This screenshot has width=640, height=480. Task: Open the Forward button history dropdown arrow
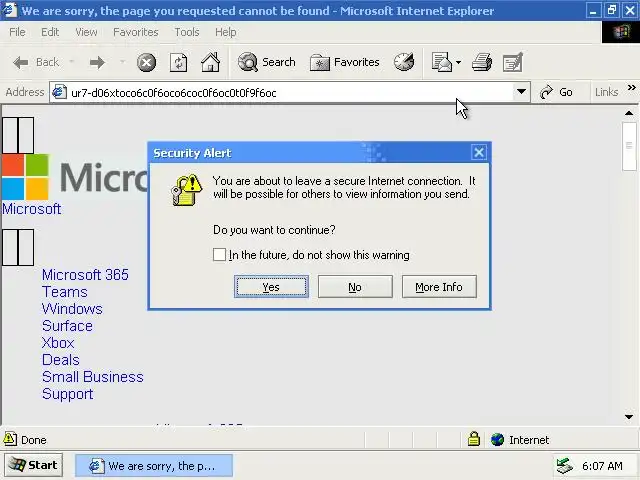tap(122, 62)
